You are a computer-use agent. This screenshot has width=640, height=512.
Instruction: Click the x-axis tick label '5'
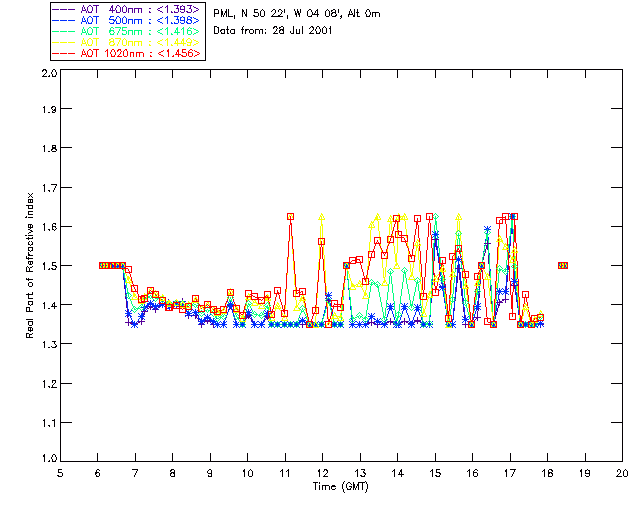pyautogui.click(x=60, y=473)
